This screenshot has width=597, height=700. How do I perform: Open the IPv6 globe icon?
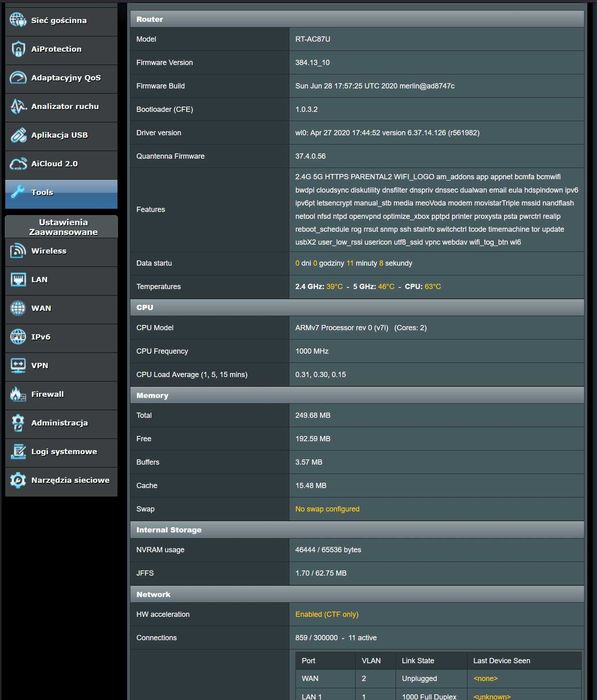[x=18, y=337]
